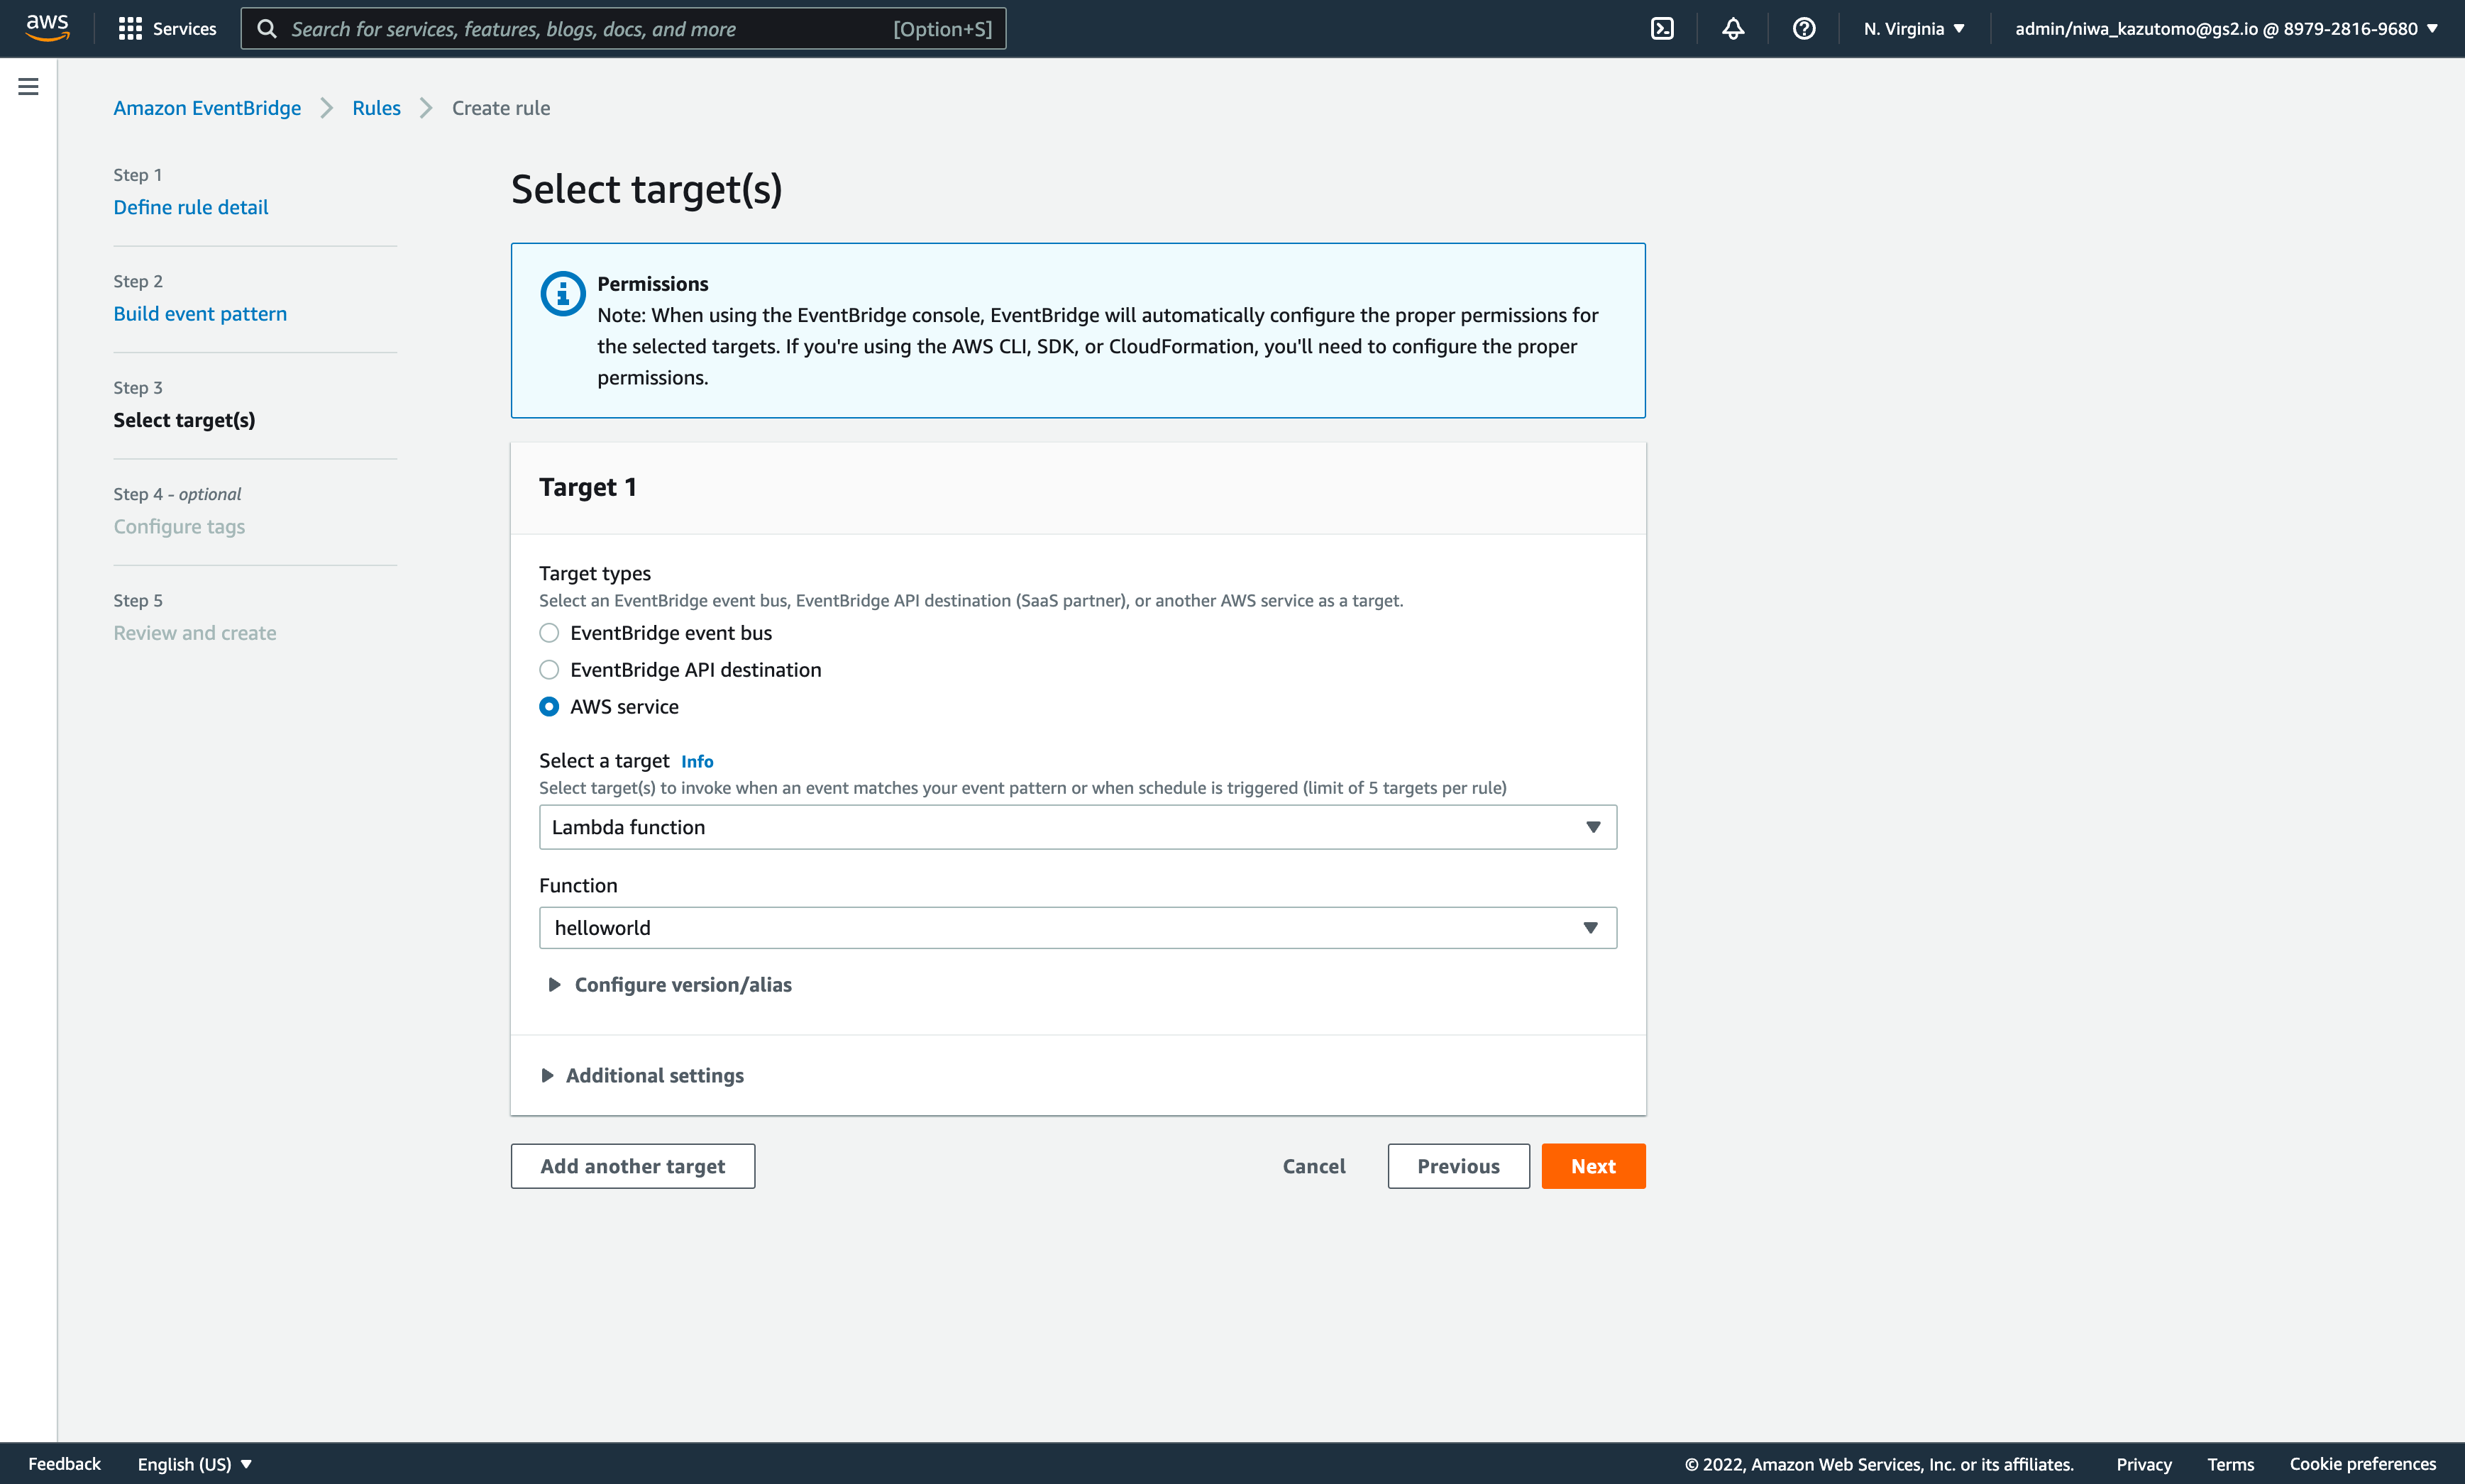
Task: Open Feedback in the footer
Action: coord(65,1464)
